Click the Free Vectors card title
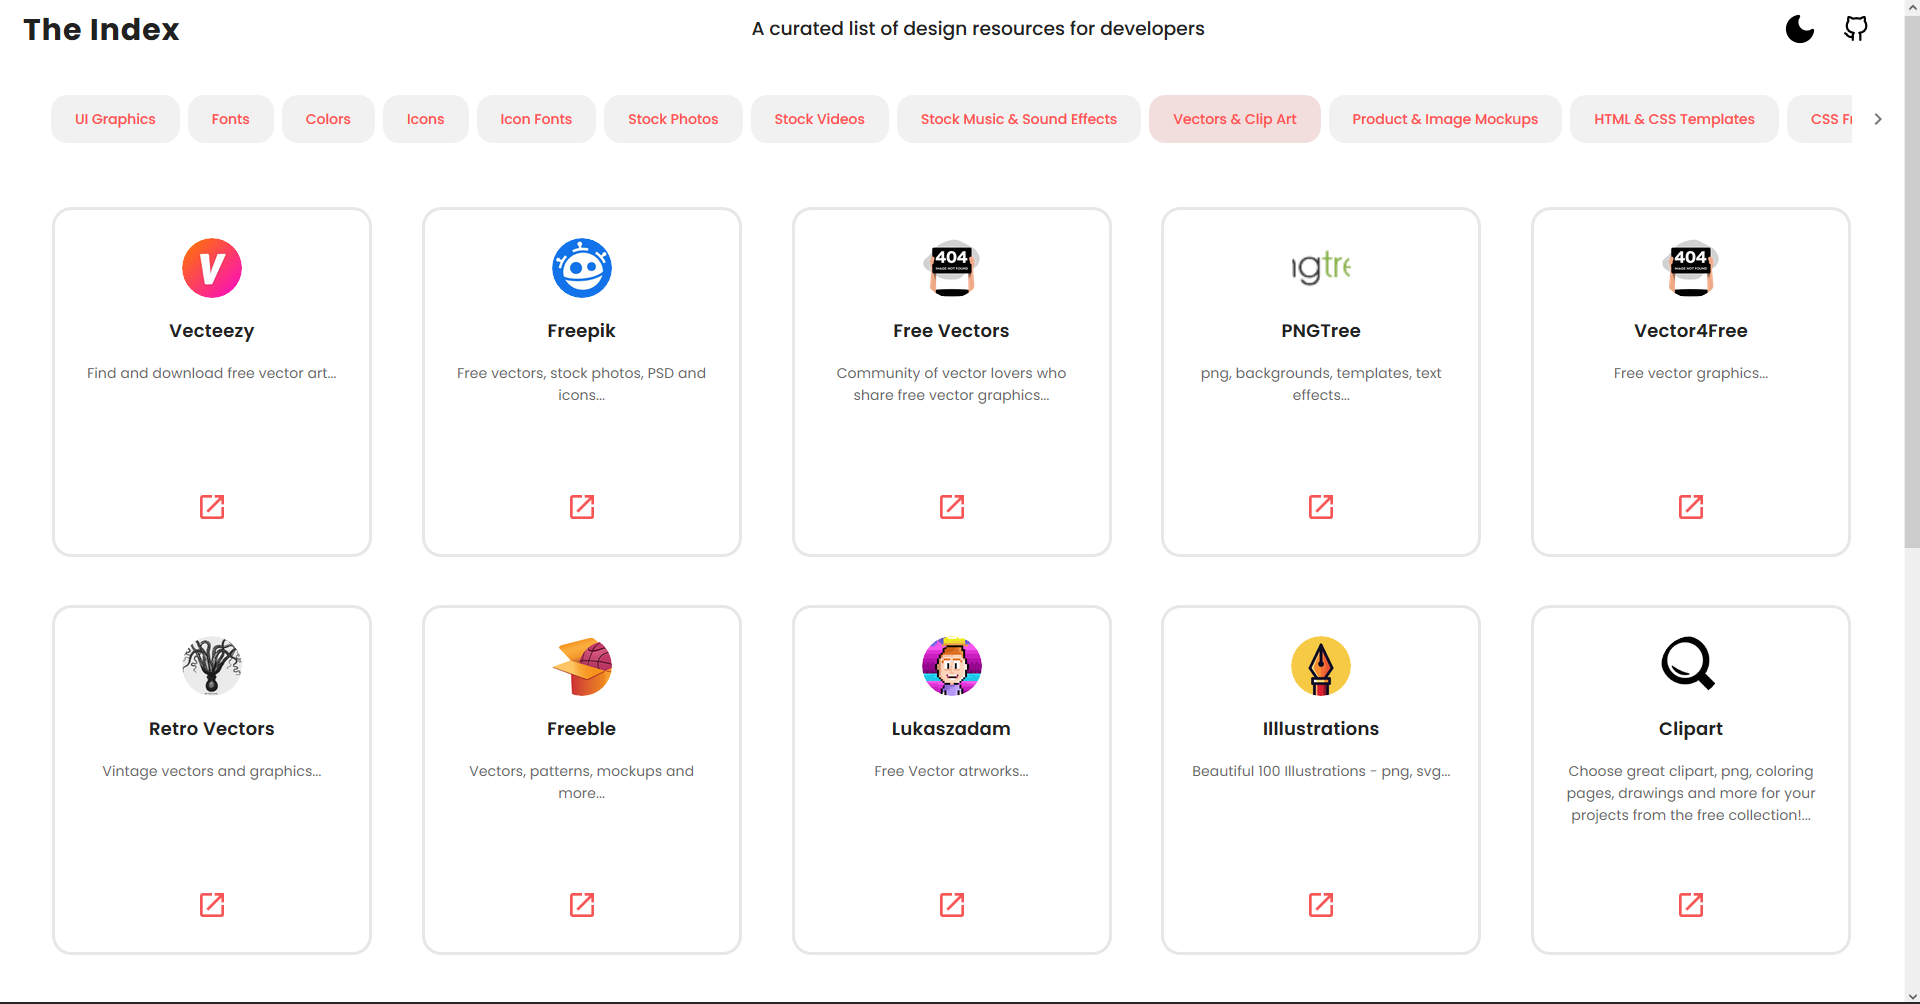The image size is (1920, 1004). [952, 331]
